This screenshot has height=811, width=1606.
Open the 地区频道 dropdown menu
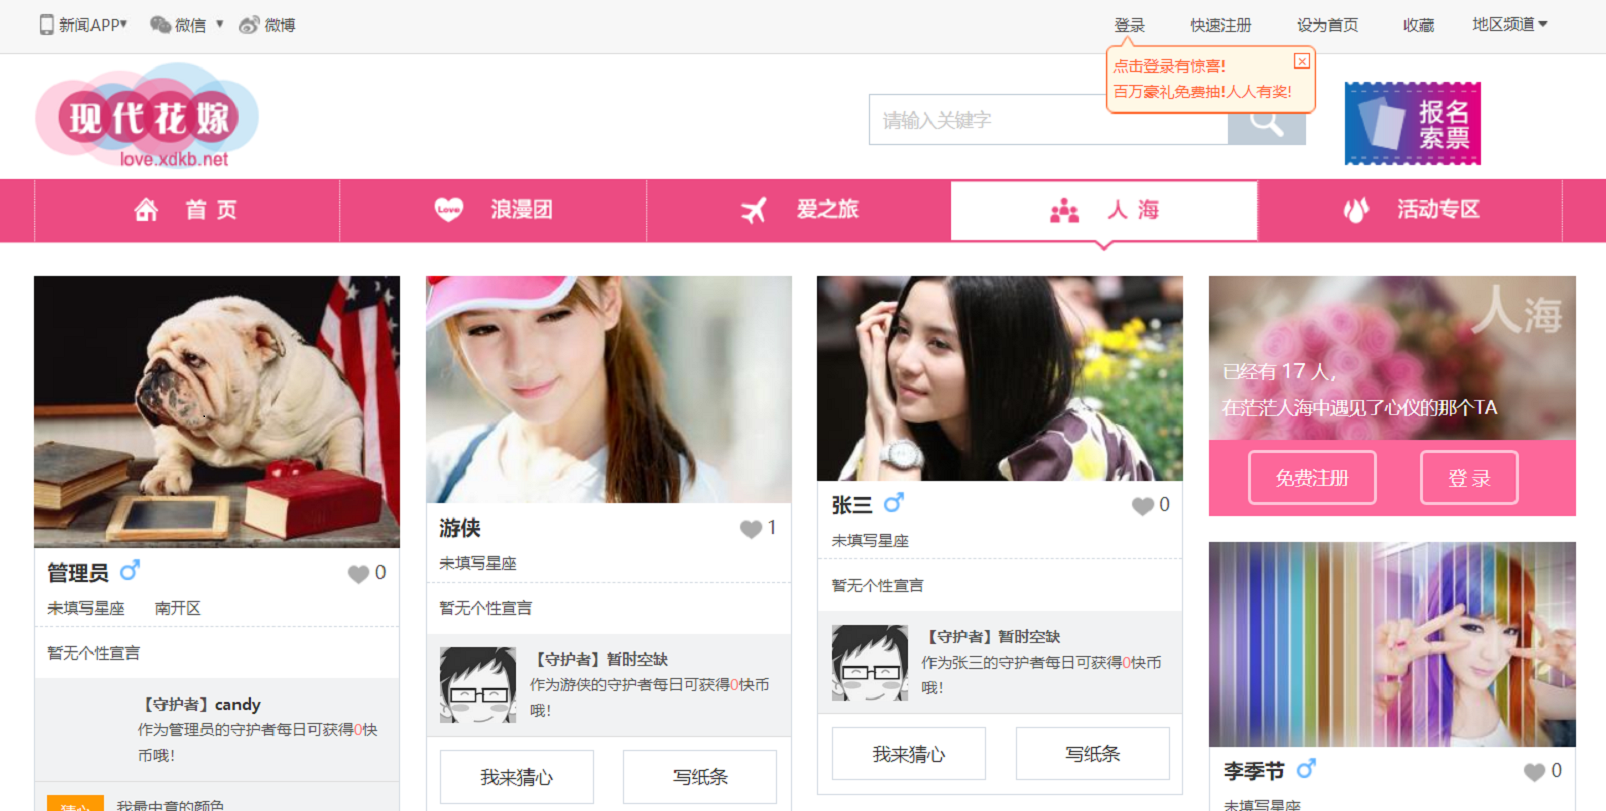(x=1509, y=25)
